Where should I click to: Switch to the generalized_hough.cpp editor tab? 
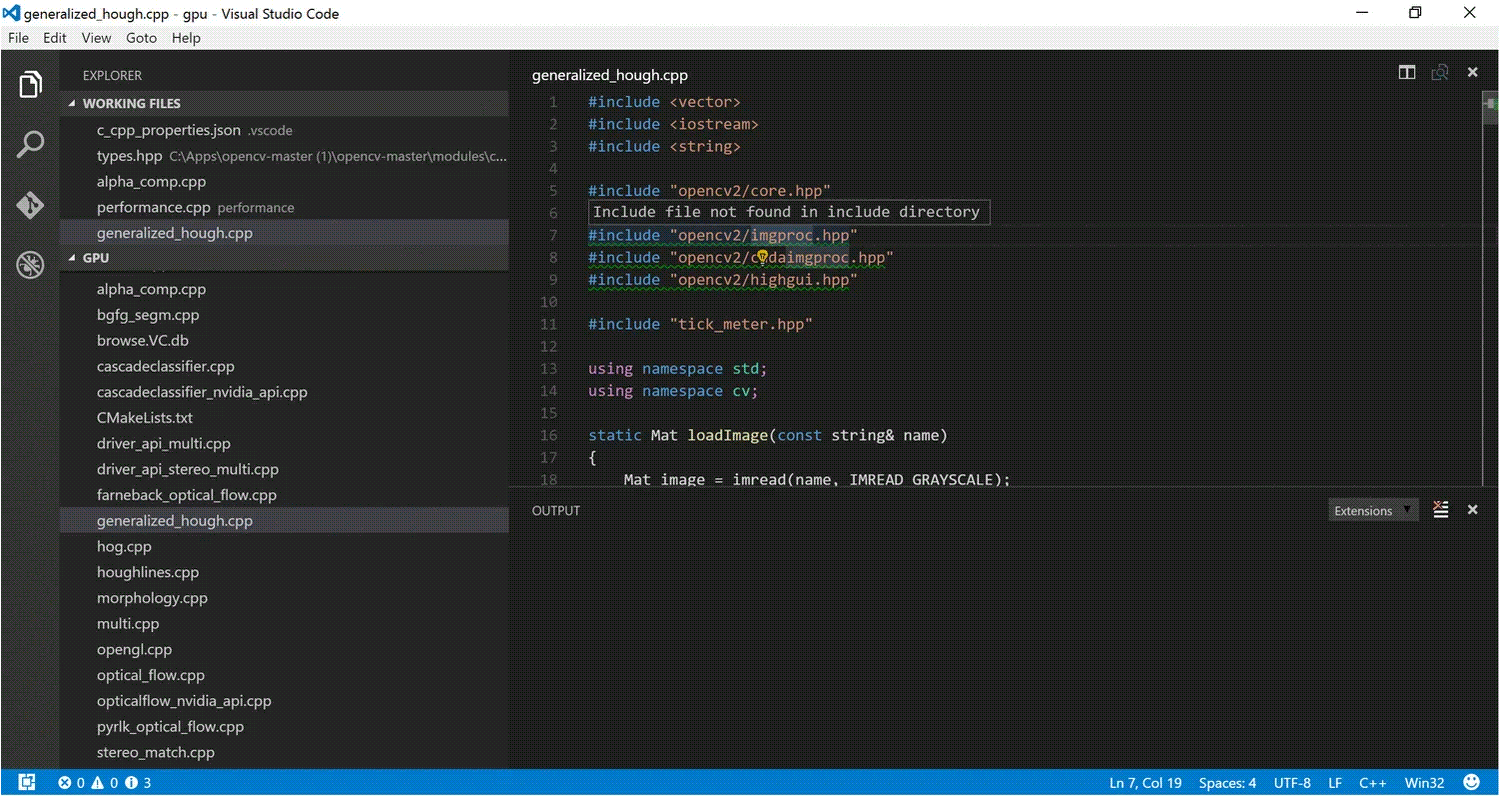pyautogui.click(x=610, y=75)
